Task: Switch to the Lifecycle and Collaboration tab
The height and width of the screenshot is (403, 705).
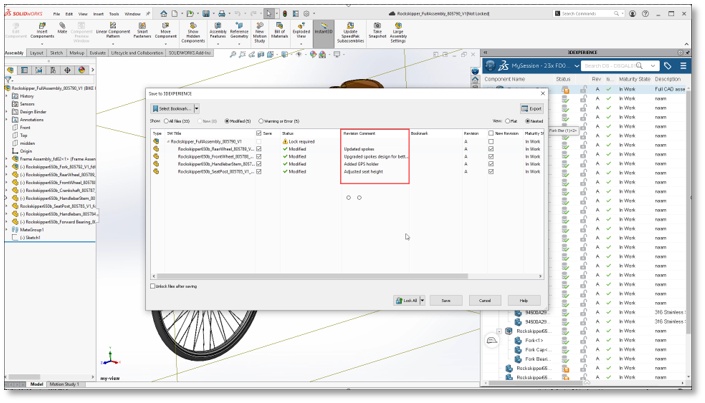Action: tap(137, 53)
